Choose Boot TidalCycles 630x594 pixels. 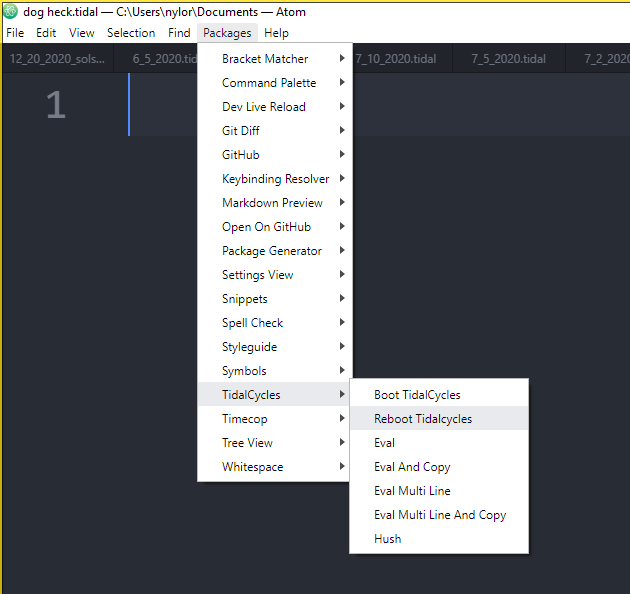click(x=439, y=395)
